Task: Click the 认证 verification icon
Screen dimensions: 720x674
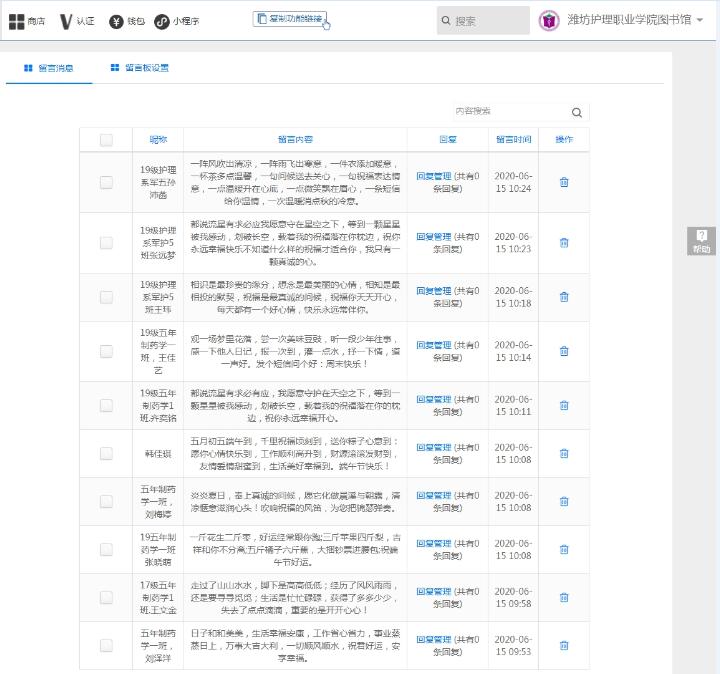Action: (x=77, y=21)
